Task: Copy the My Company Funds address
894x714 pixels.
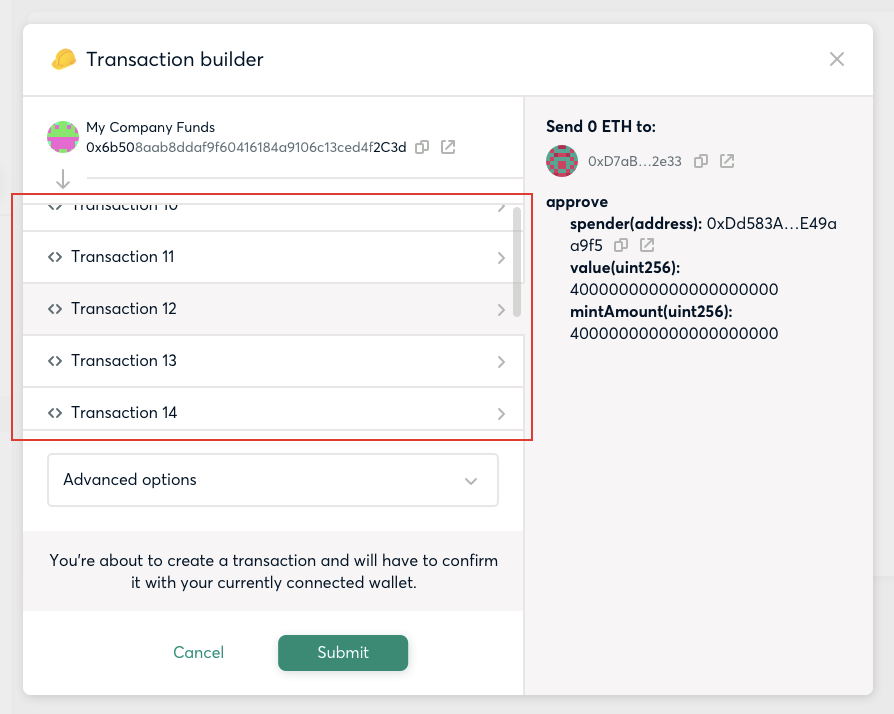Action: click(422, 147)
